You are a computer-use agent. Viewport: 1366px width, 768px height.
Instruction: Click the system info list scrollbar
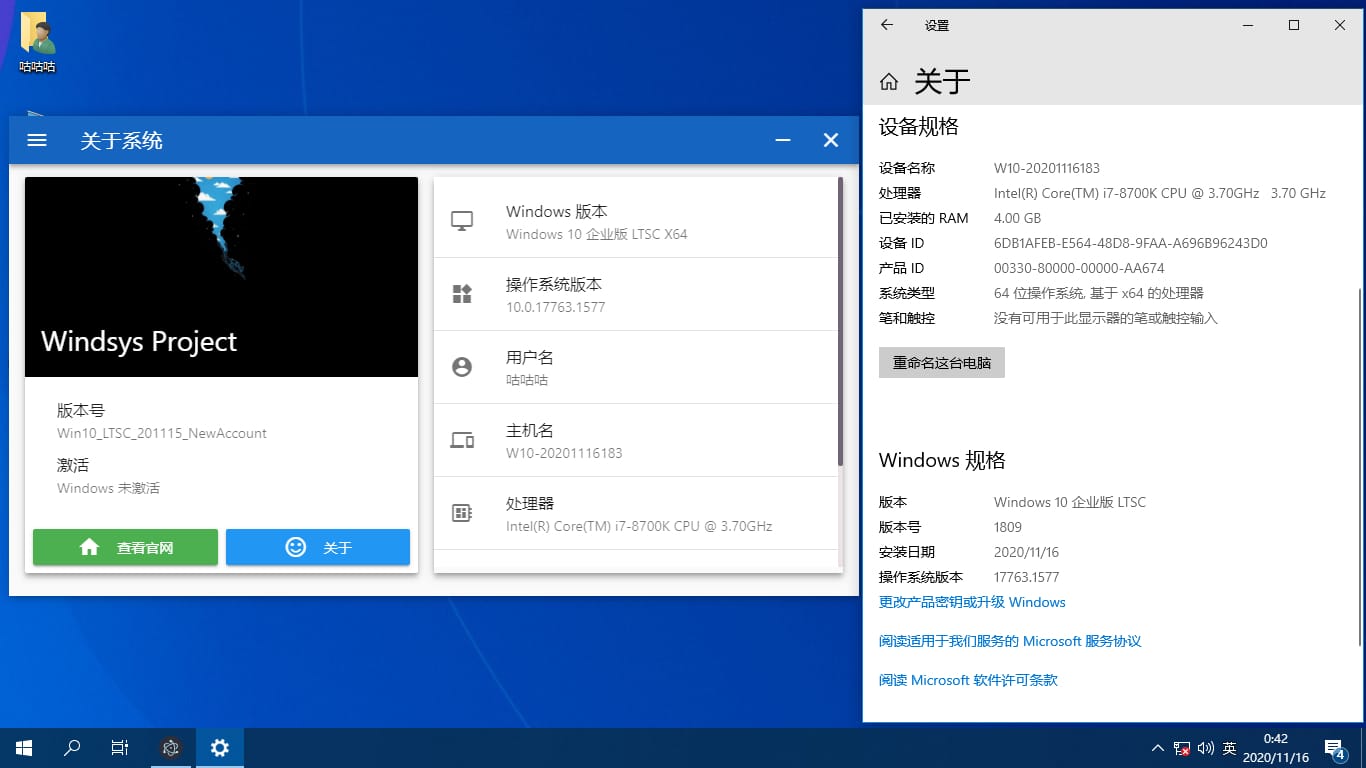point(840,320)
